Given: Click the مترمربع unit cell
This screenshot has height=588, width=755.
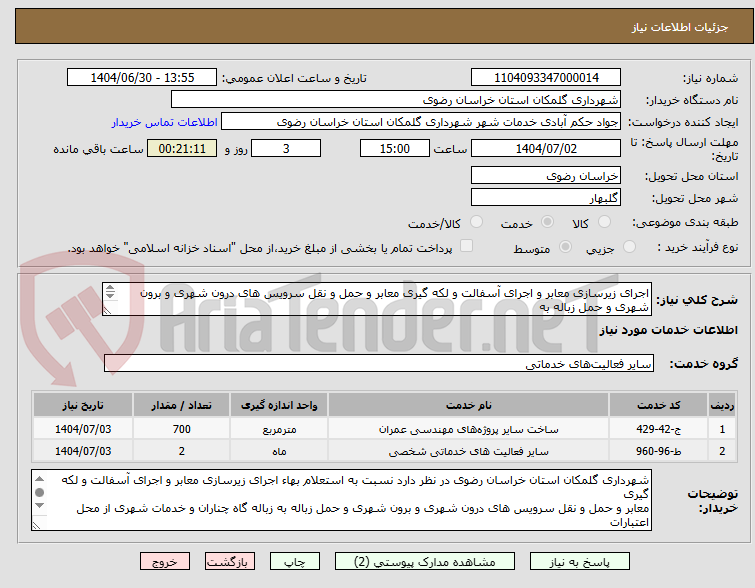Looking at the screenshot, I should coord(279,429).
